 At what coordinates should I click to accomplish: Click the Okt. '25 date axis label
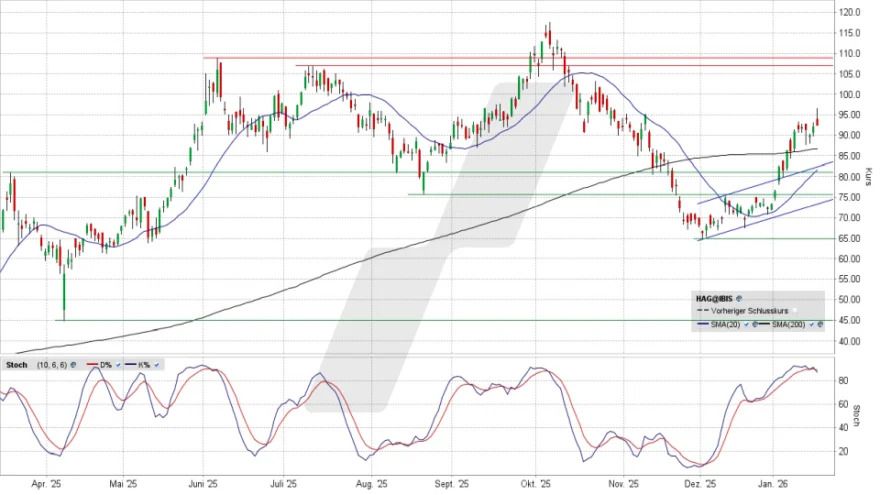[x=537, y=484]
